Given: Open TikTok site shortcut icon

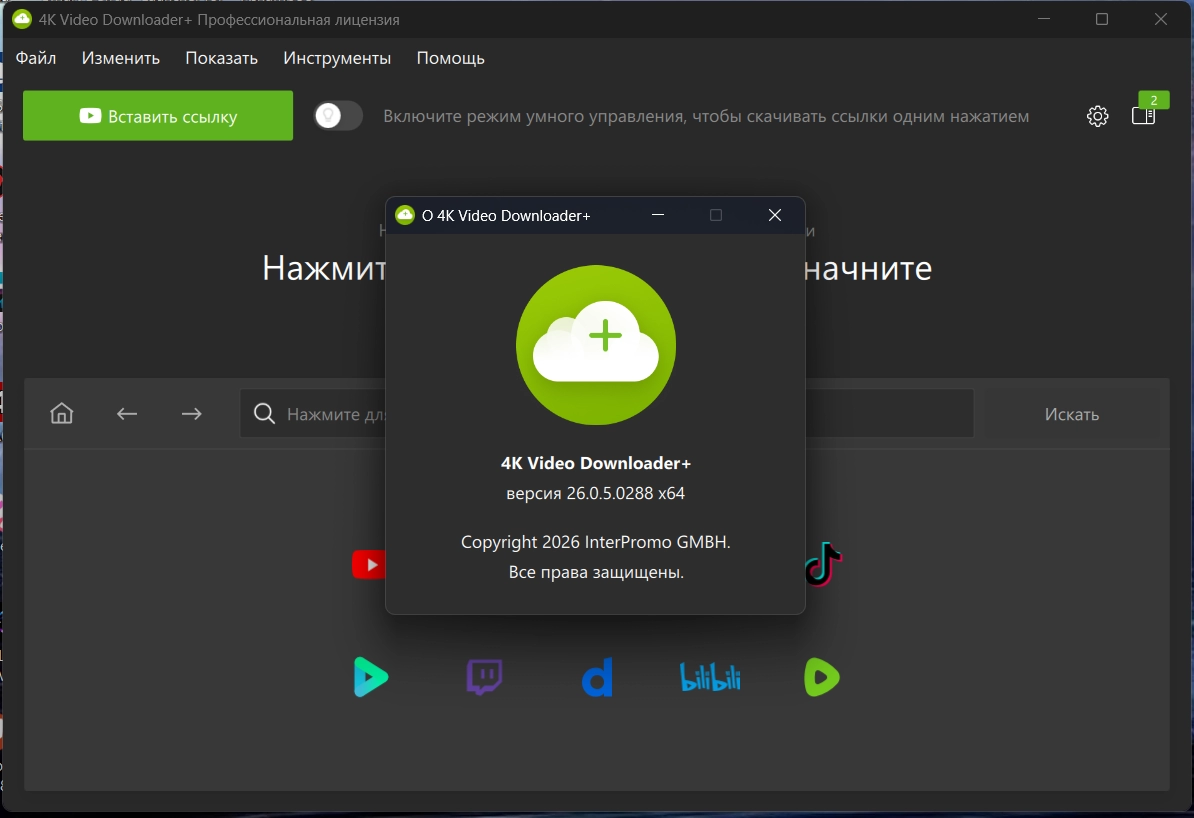Looking at the screenshot, I should [824, 564].
